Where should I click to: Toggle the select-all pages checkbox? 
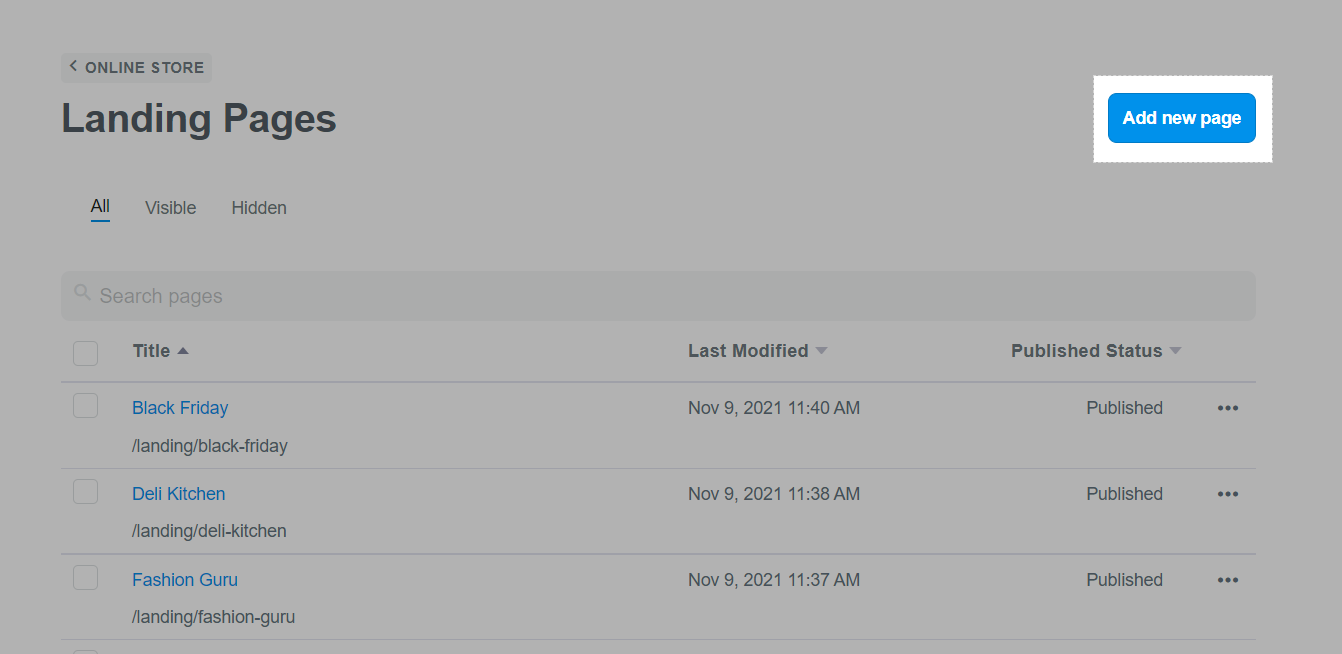(x=86, y=353)
